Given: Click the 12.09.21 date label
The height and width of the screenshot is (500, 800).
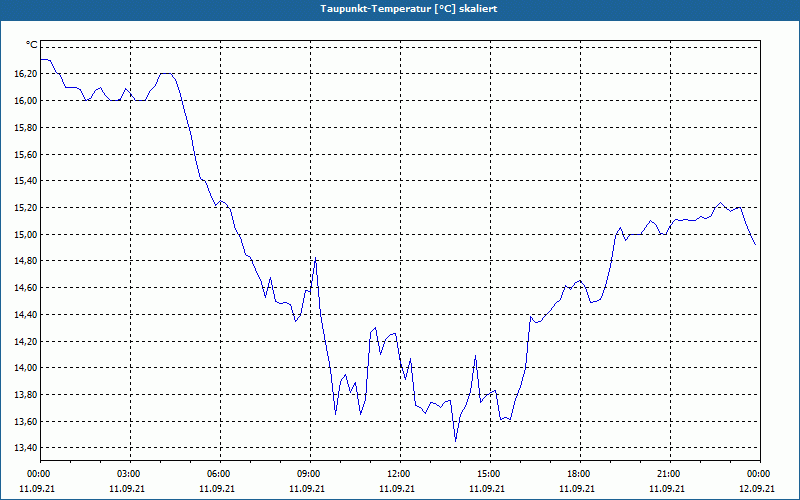Looking at the screenshot, I should (x=757, y=488).
